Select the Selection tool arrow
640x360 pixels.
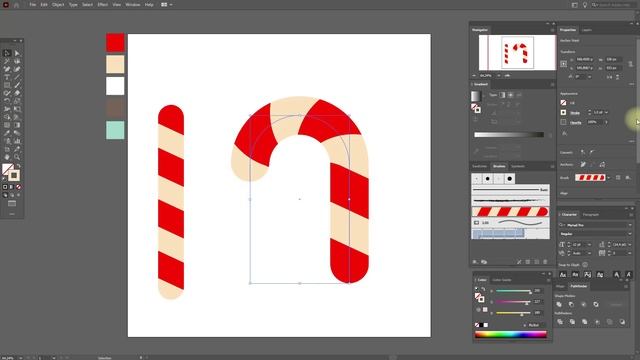(x=7, y=53)
